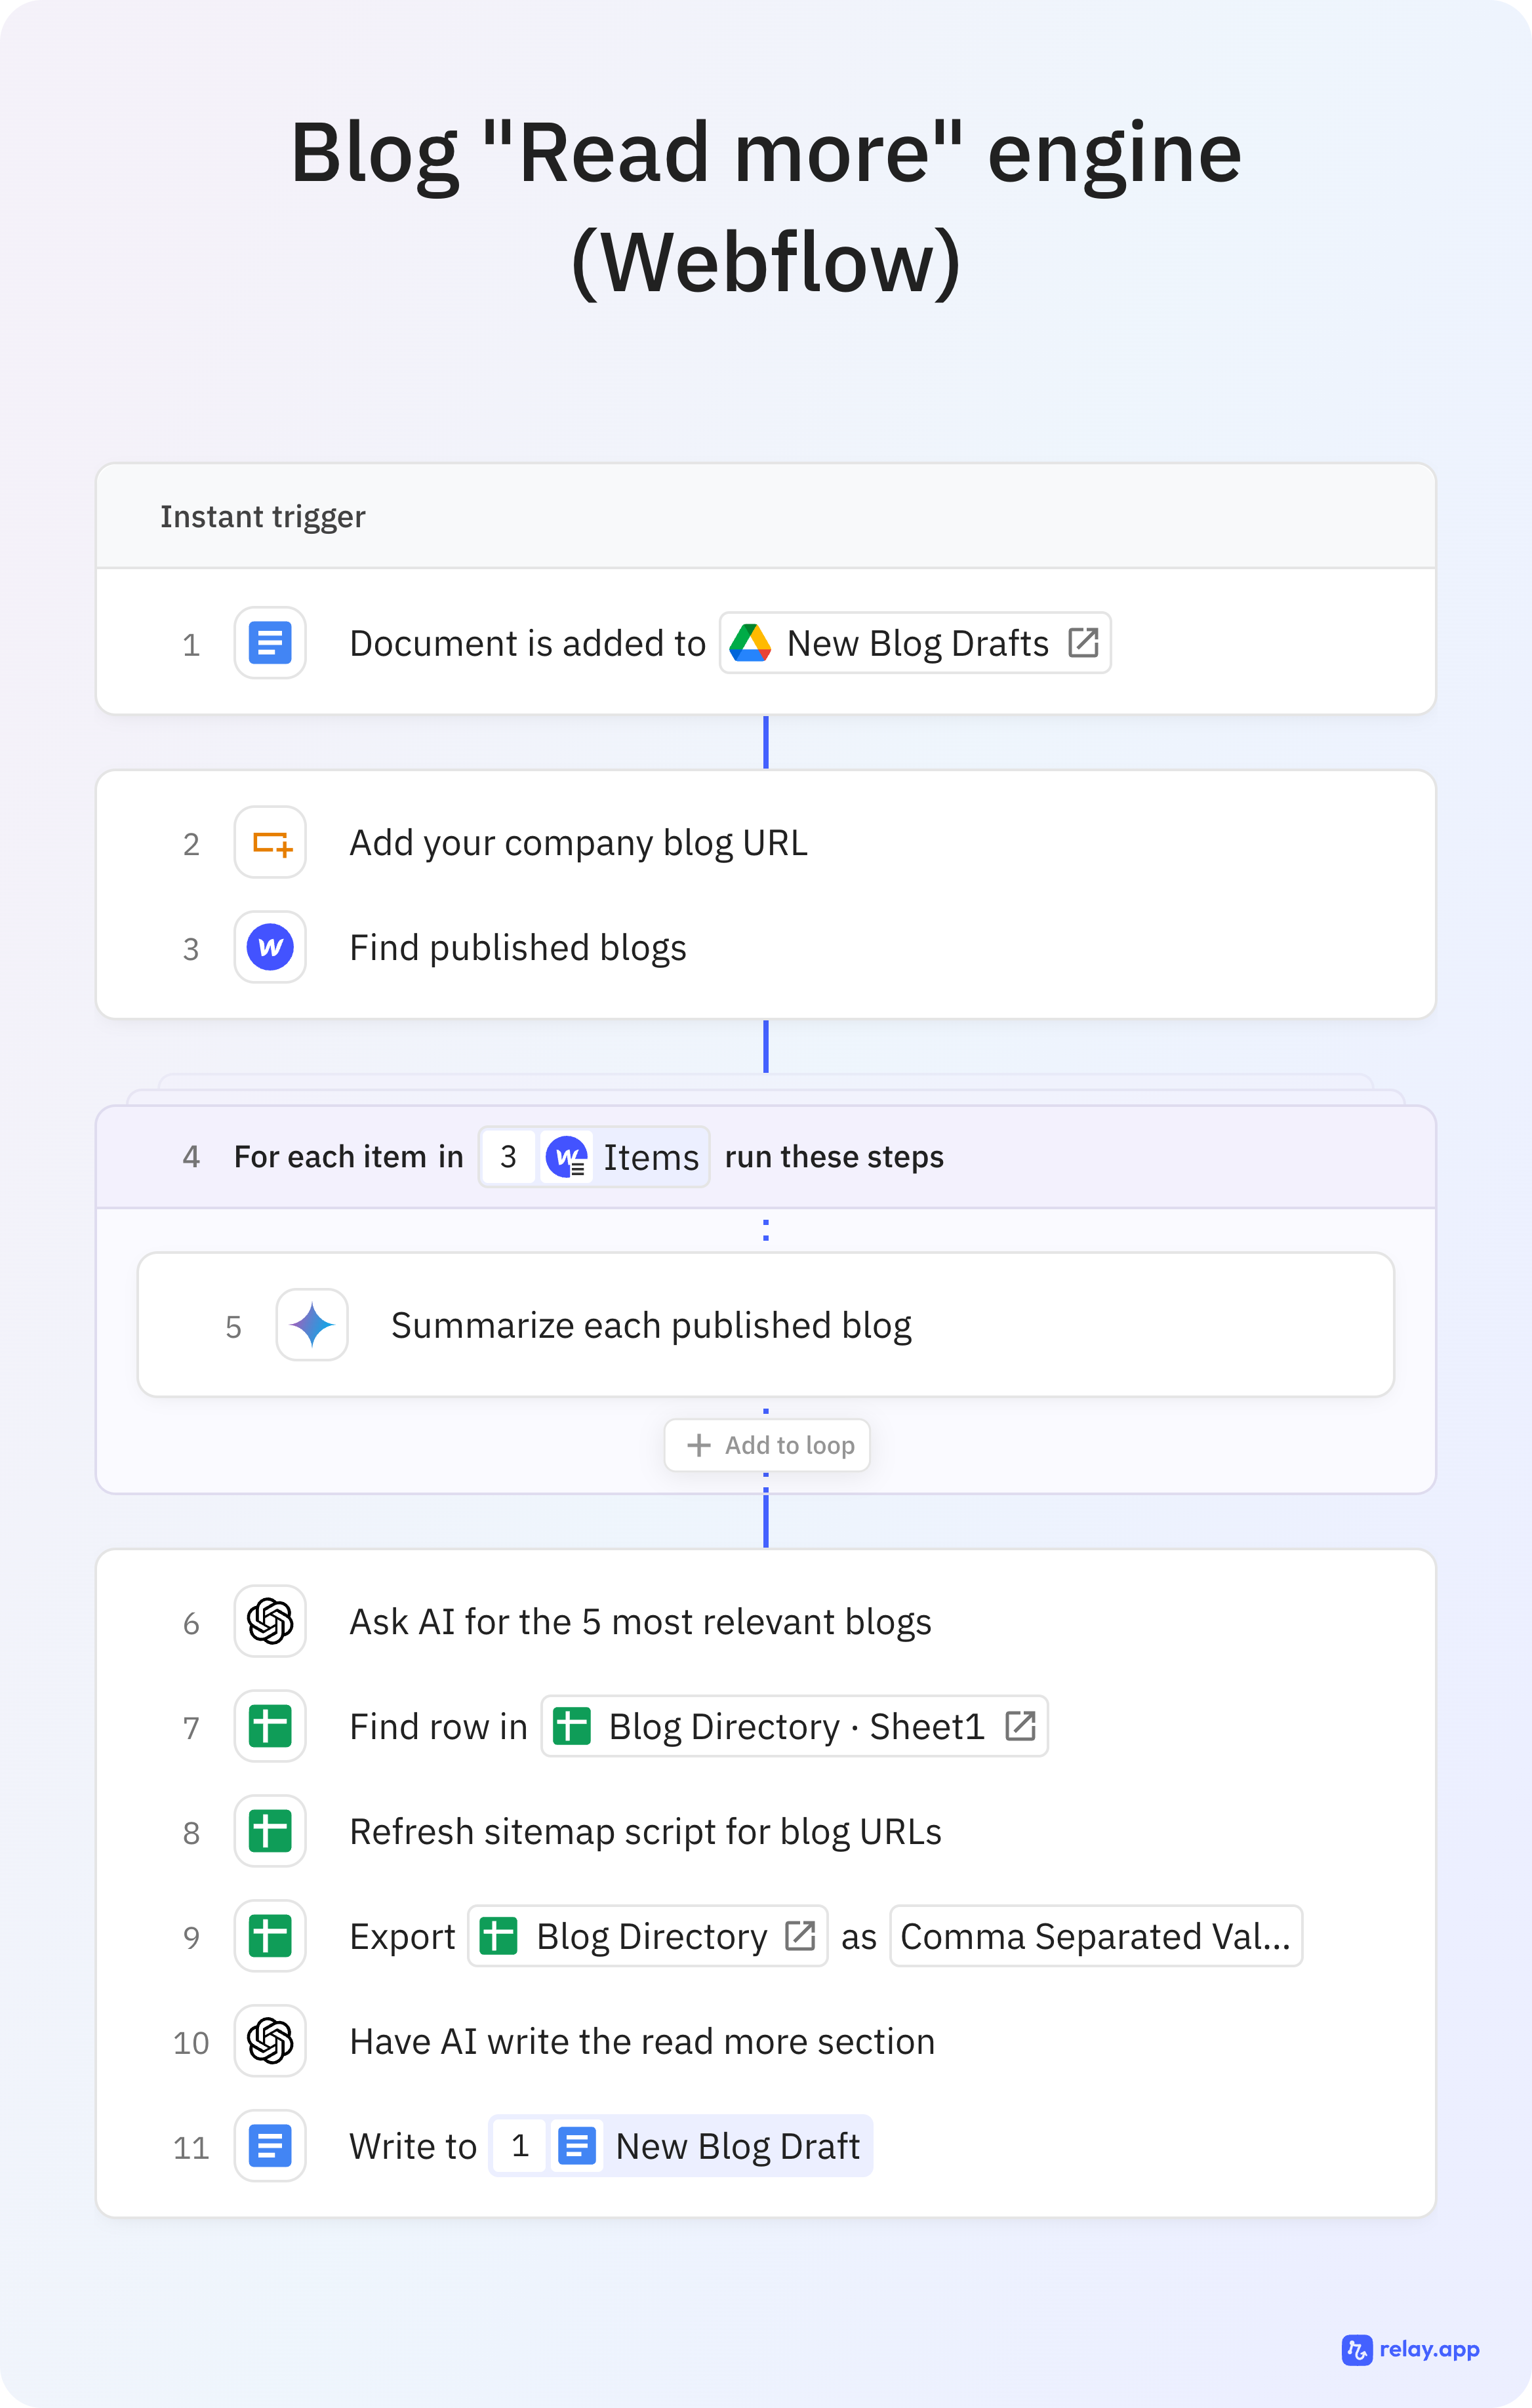The image size is (1532, 2408).
Task: Click the Gemini sparkle icon on Summarize step
Action: click(x=311, y=1324)
